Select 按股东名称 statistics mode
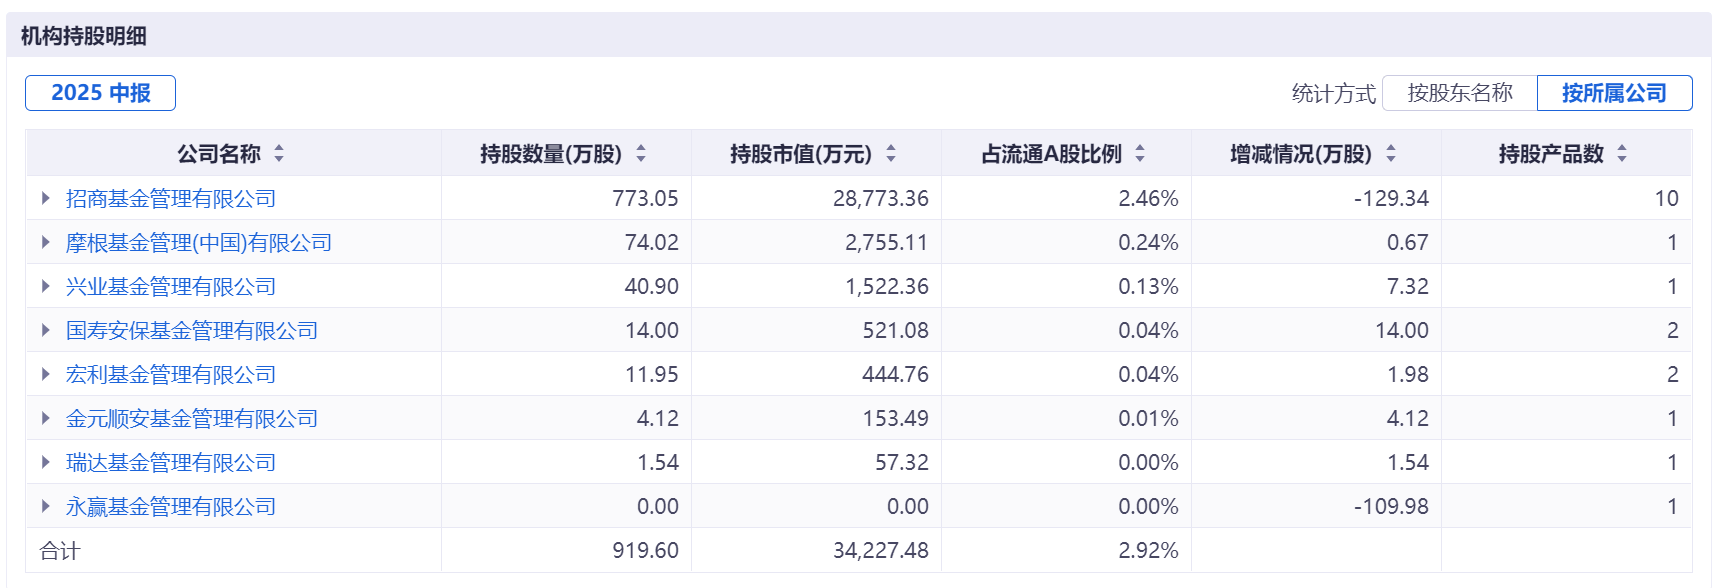 tap(1459, 93)
